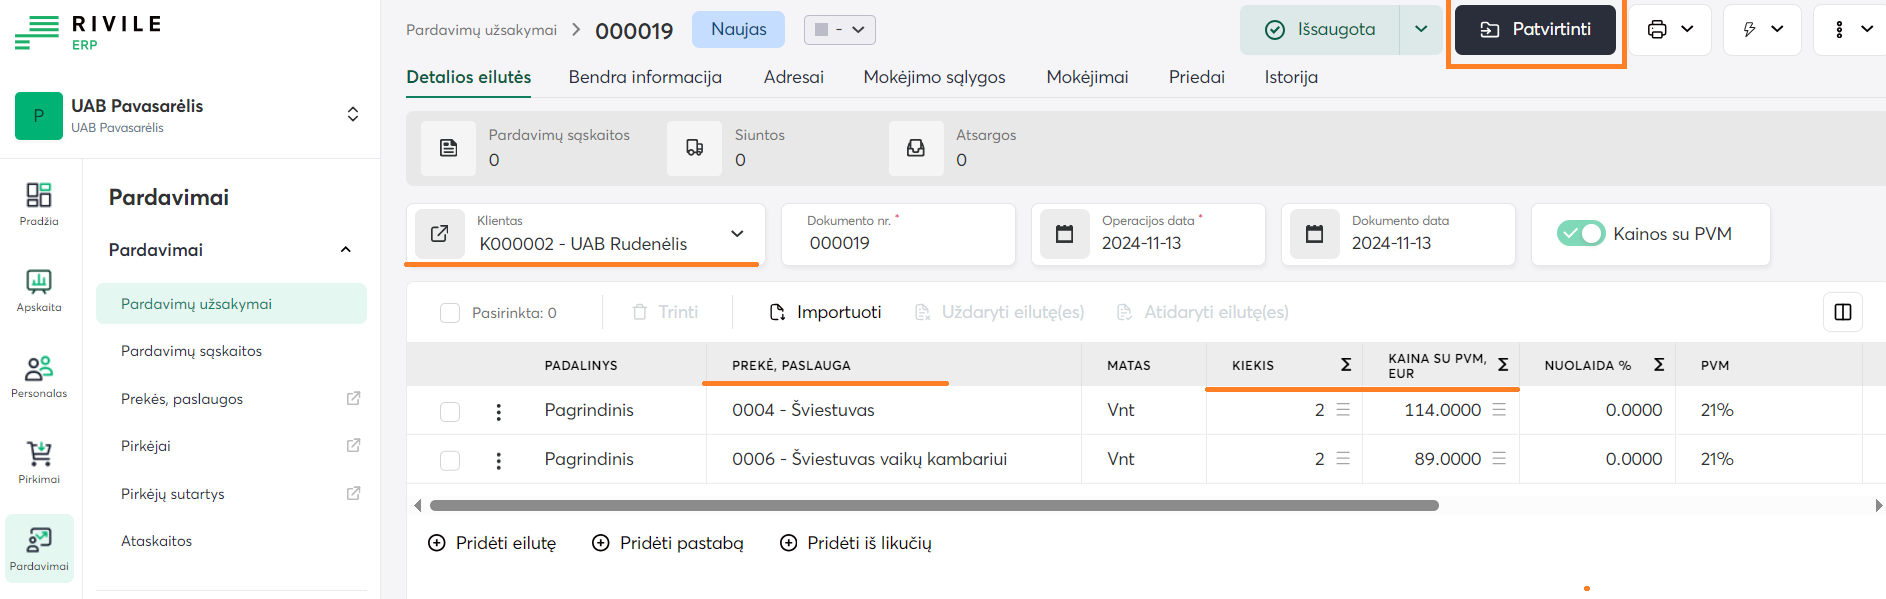Select checkbox for Šviestuvas vaikų kambariui row
Viewport: 1886px width, 599px height.
[450, 460]
